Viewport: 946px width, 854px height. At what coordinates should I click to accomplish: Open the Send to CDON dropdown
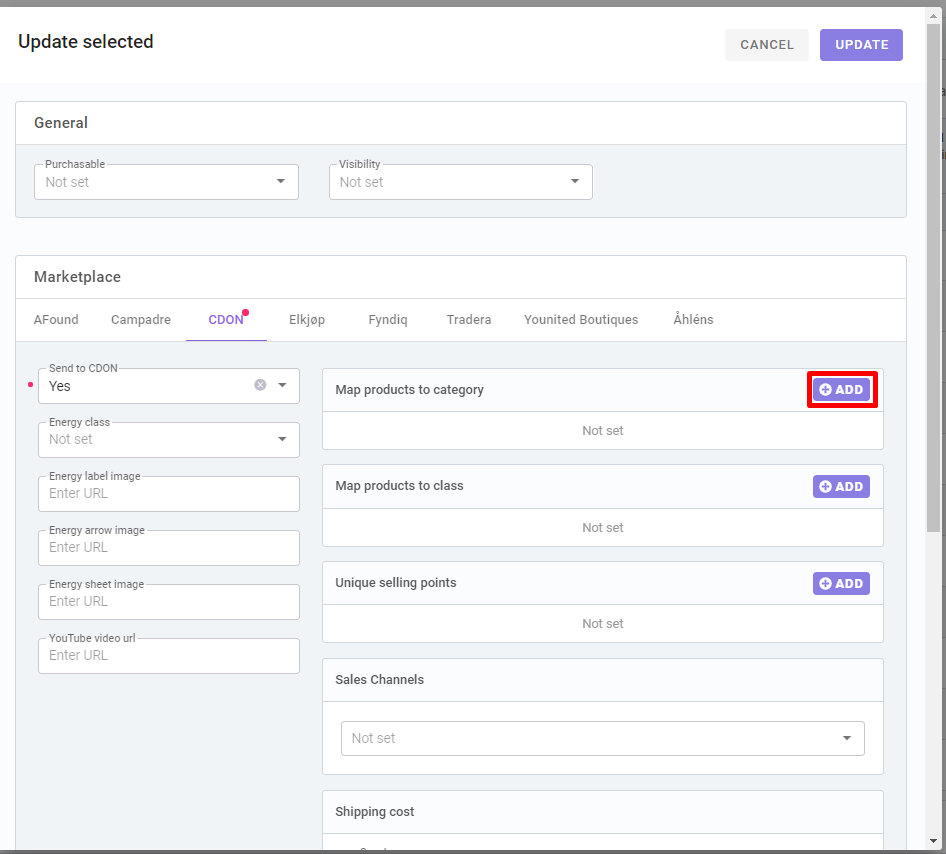pos(282,385)
